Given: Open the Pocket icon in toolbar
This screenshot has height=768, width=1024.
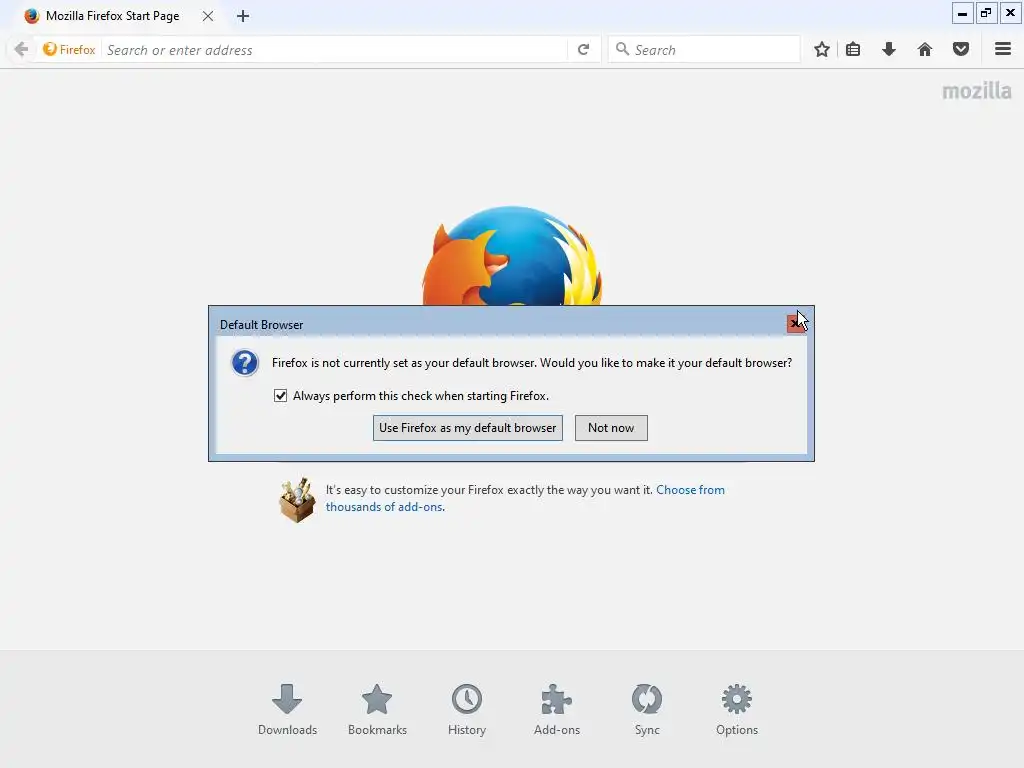Looking at the screenshot, I should (961, 50).
